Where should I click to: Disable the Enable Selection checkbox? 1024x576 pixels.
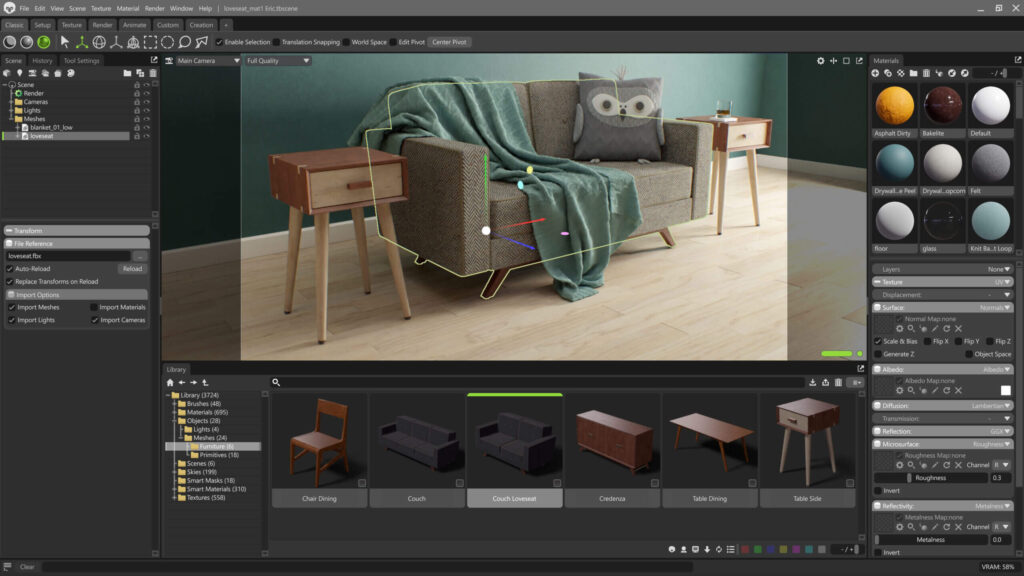coord(220,42)
